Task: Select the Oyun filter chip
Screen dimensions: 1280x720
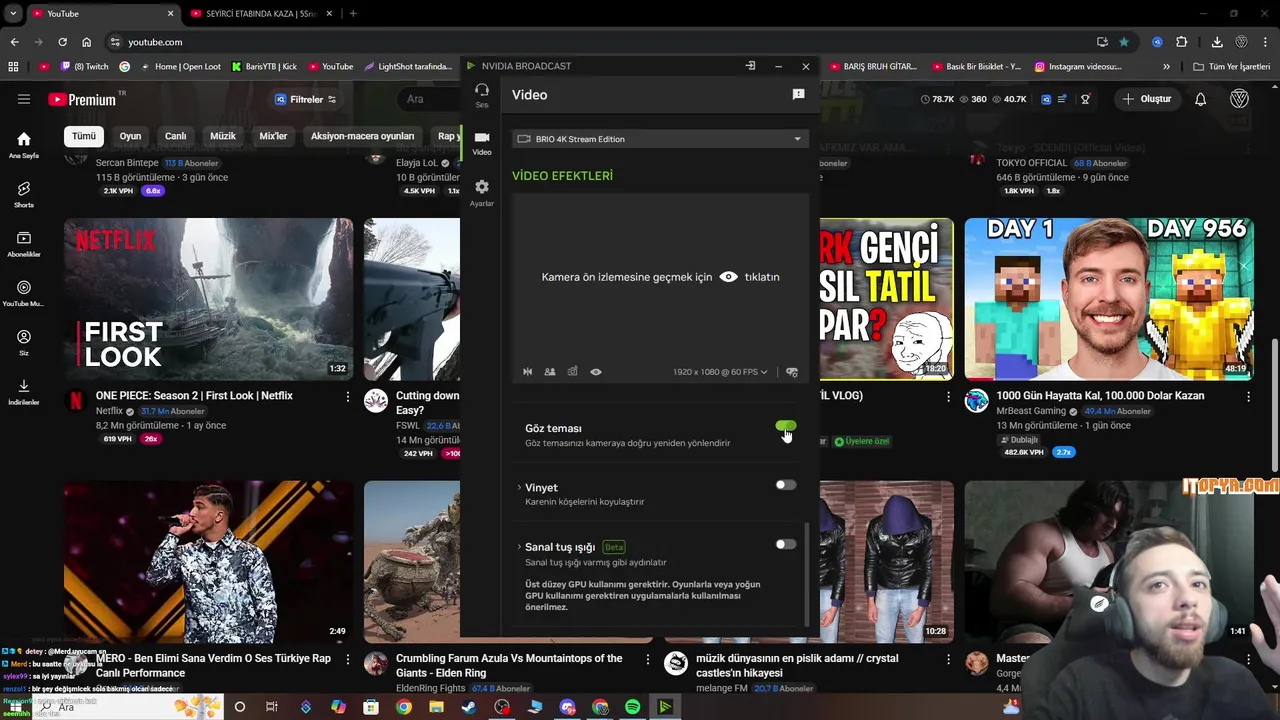Action: (x=131, y=136)
